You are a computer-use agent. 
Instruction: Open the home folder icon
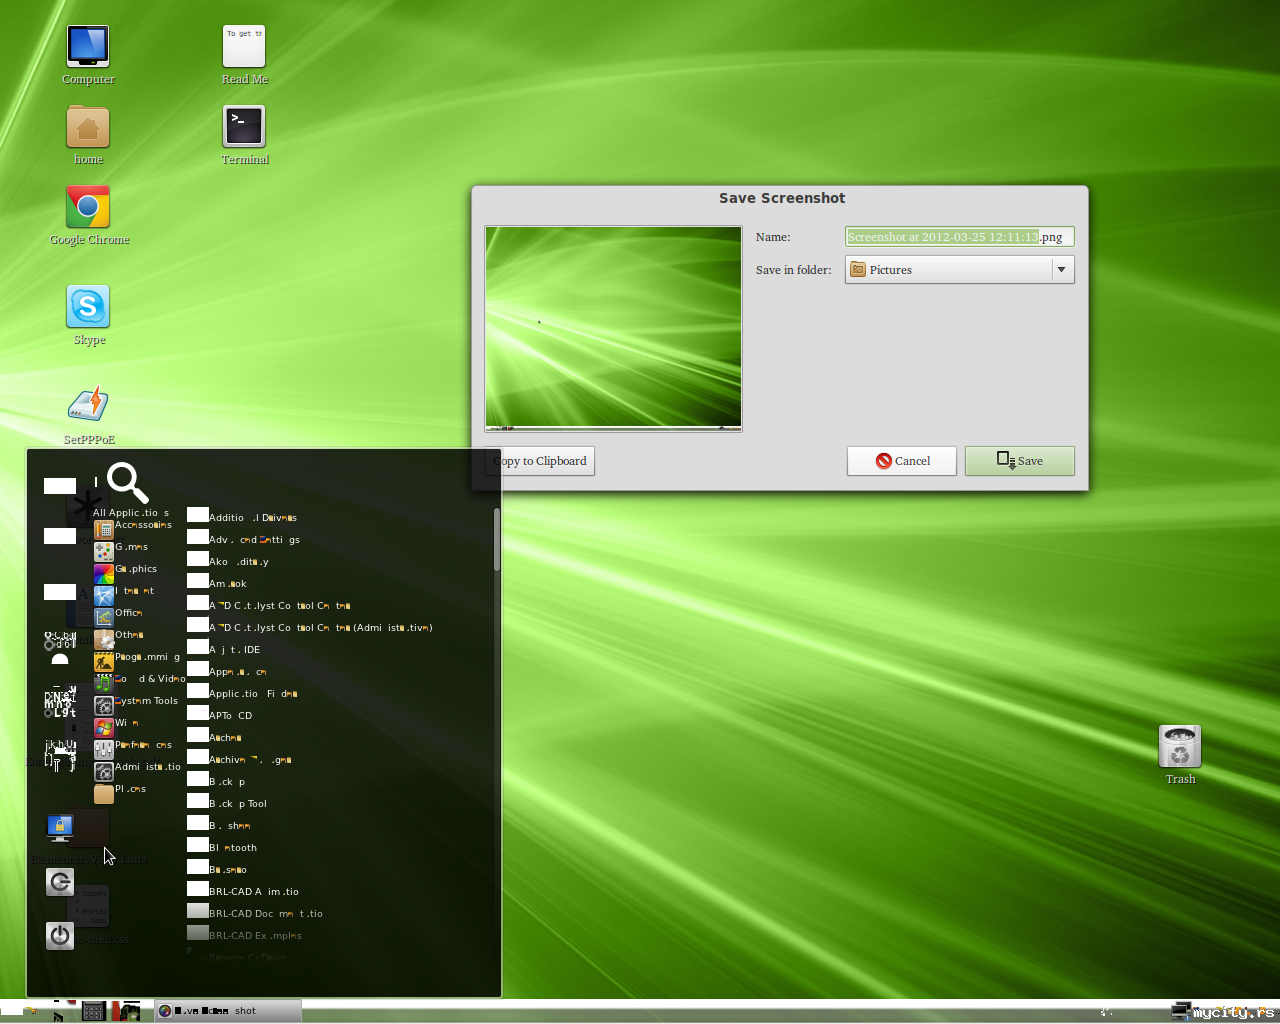click(x=88, y=128)
